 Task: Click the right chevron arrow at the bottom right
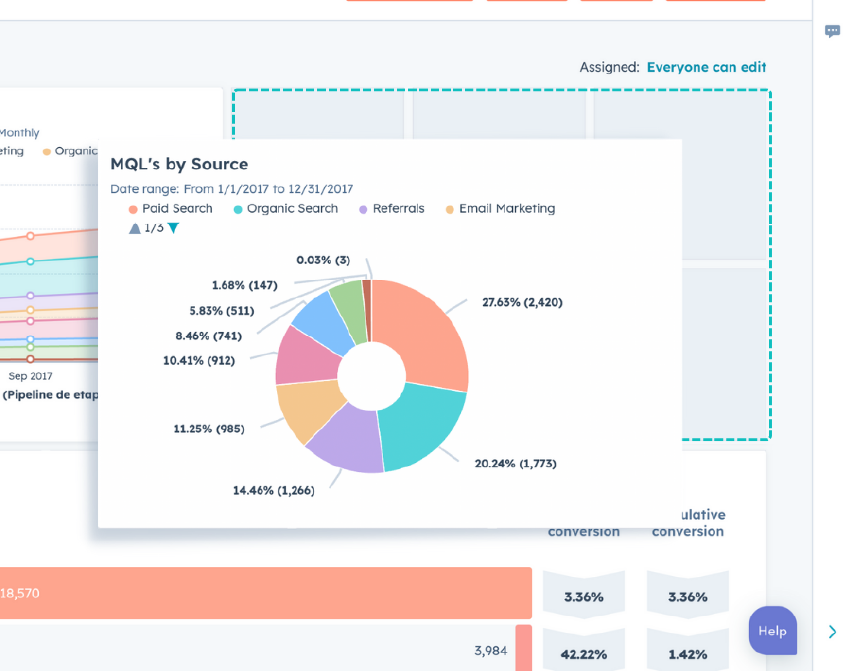(x=832, y=632)
